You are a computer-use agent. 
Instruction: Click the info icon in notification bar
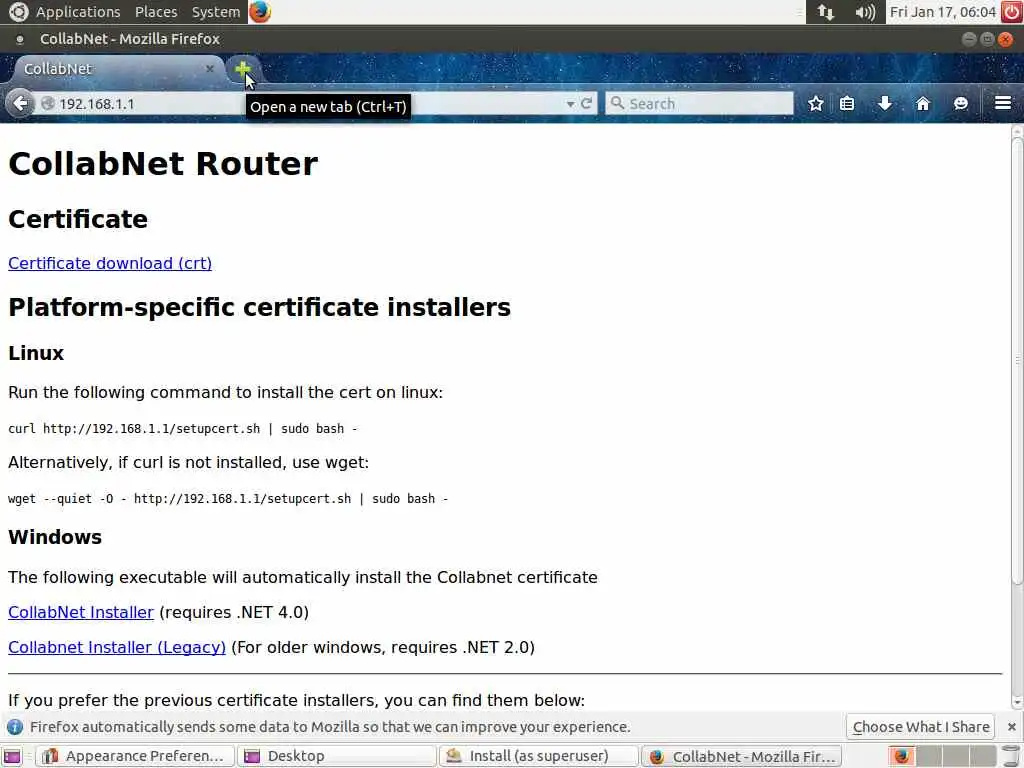(14, 727)
